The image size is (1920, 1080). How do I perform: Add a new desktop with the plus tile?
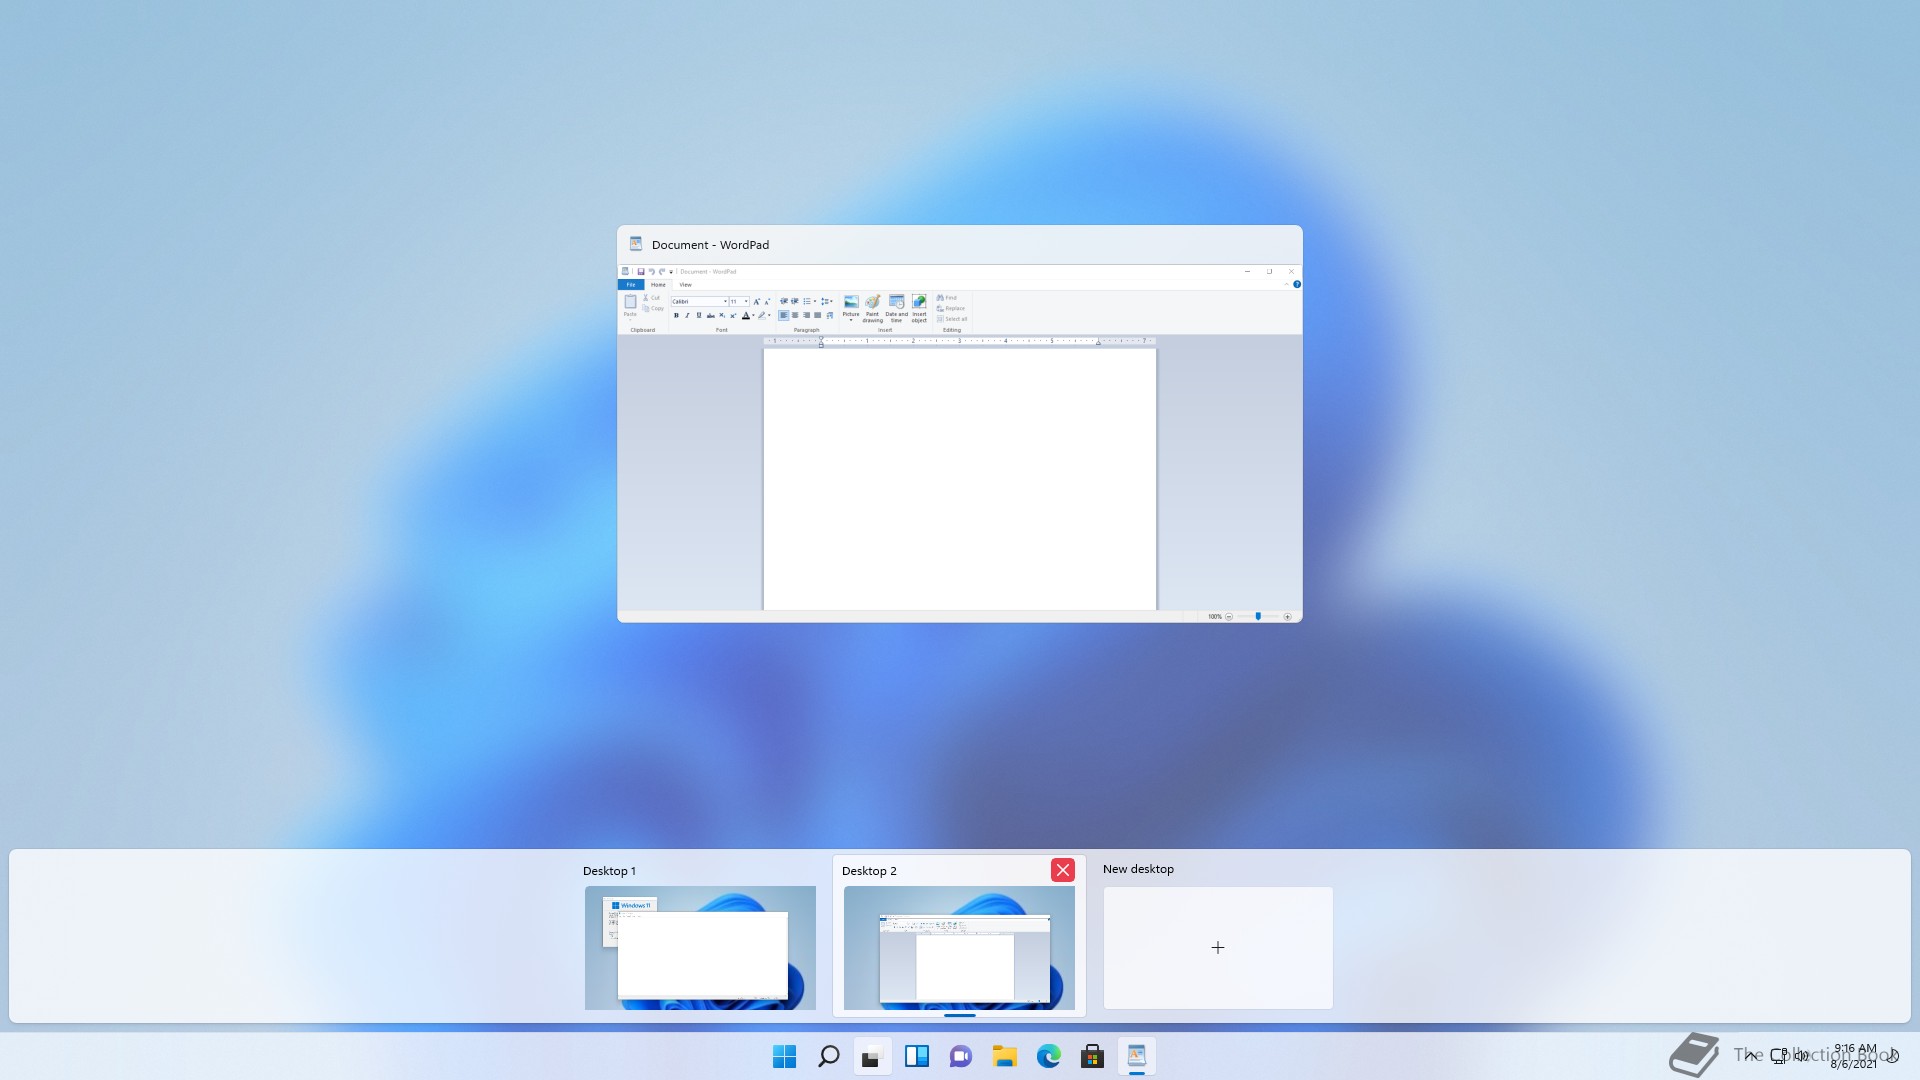tap(1218, 947)
